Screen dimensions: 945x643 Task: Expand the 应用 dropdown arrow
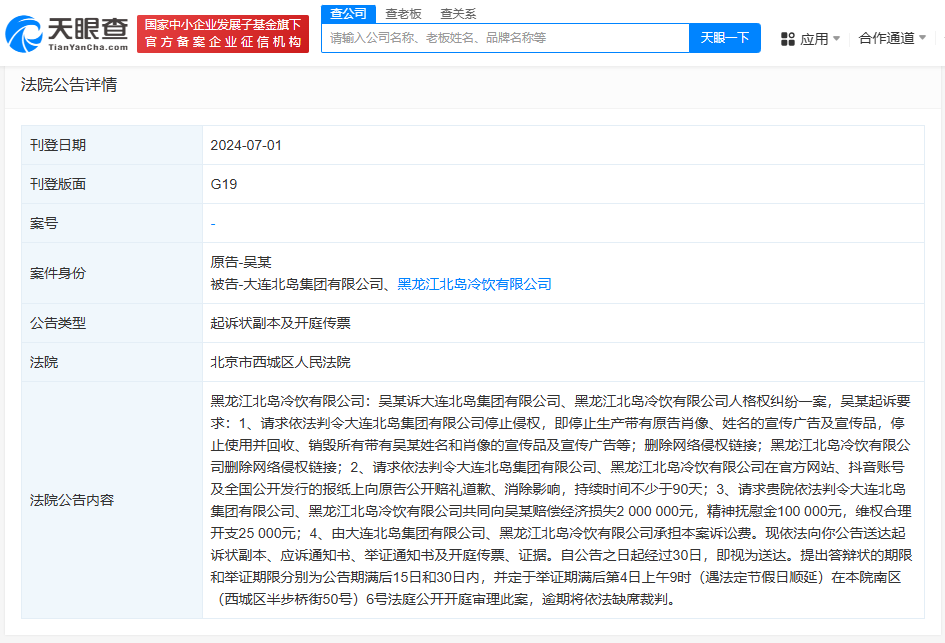tap(836, 39)
